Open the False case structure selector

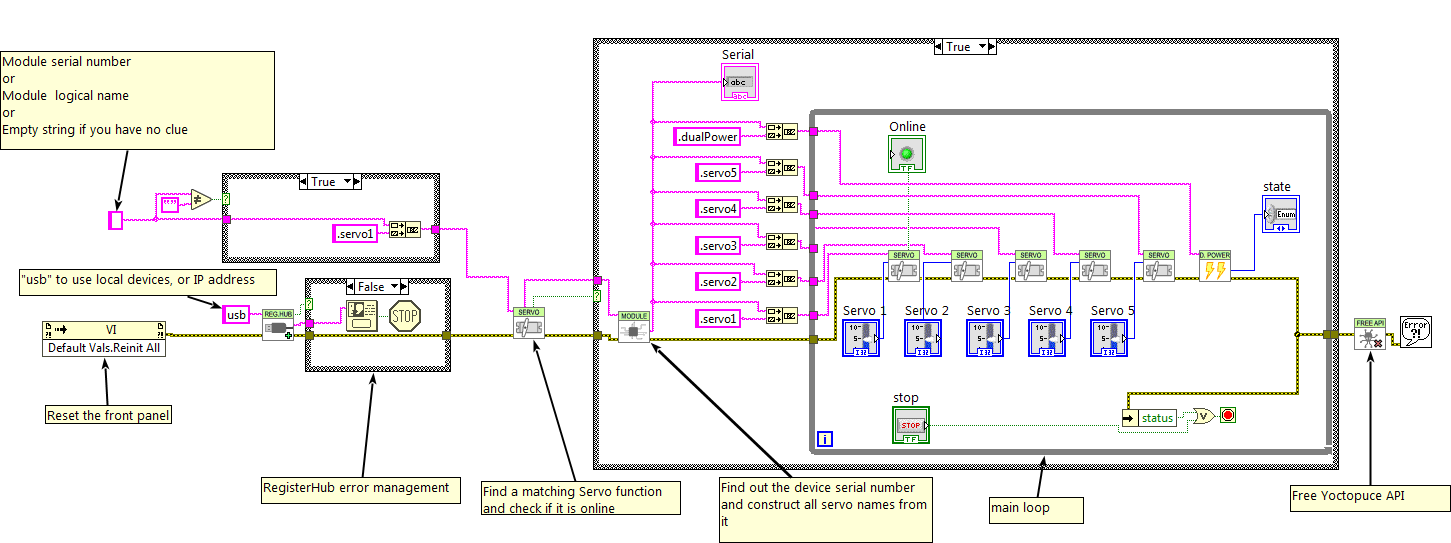pyautogui.click(x=377, y=286)
